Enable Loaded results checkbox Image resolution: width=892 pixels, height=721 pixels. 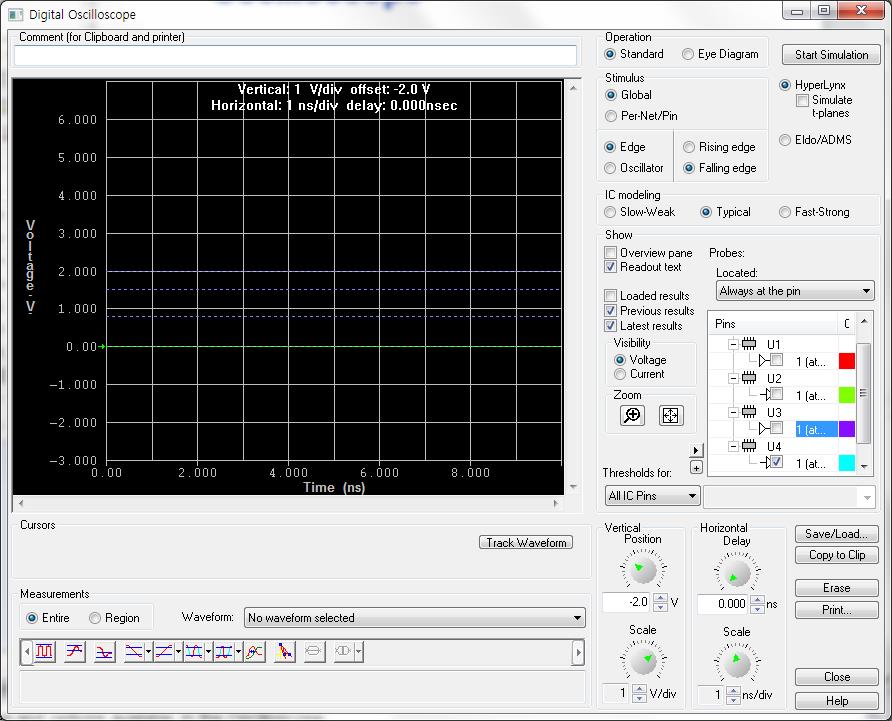(610, 296)
